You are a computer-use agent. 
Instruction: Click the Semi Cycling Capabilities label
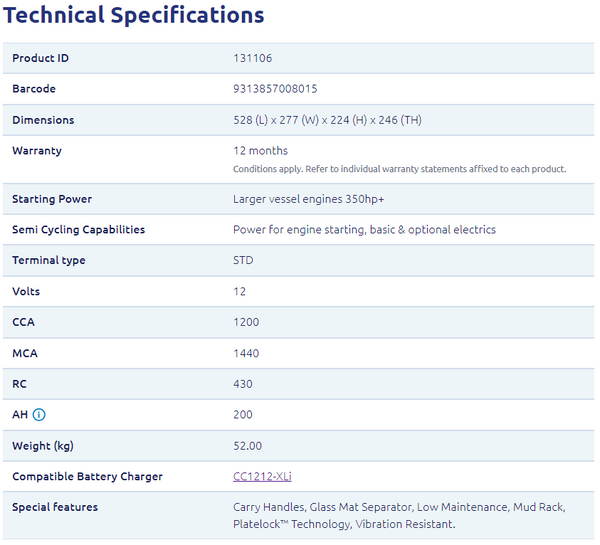click(78, 230)
